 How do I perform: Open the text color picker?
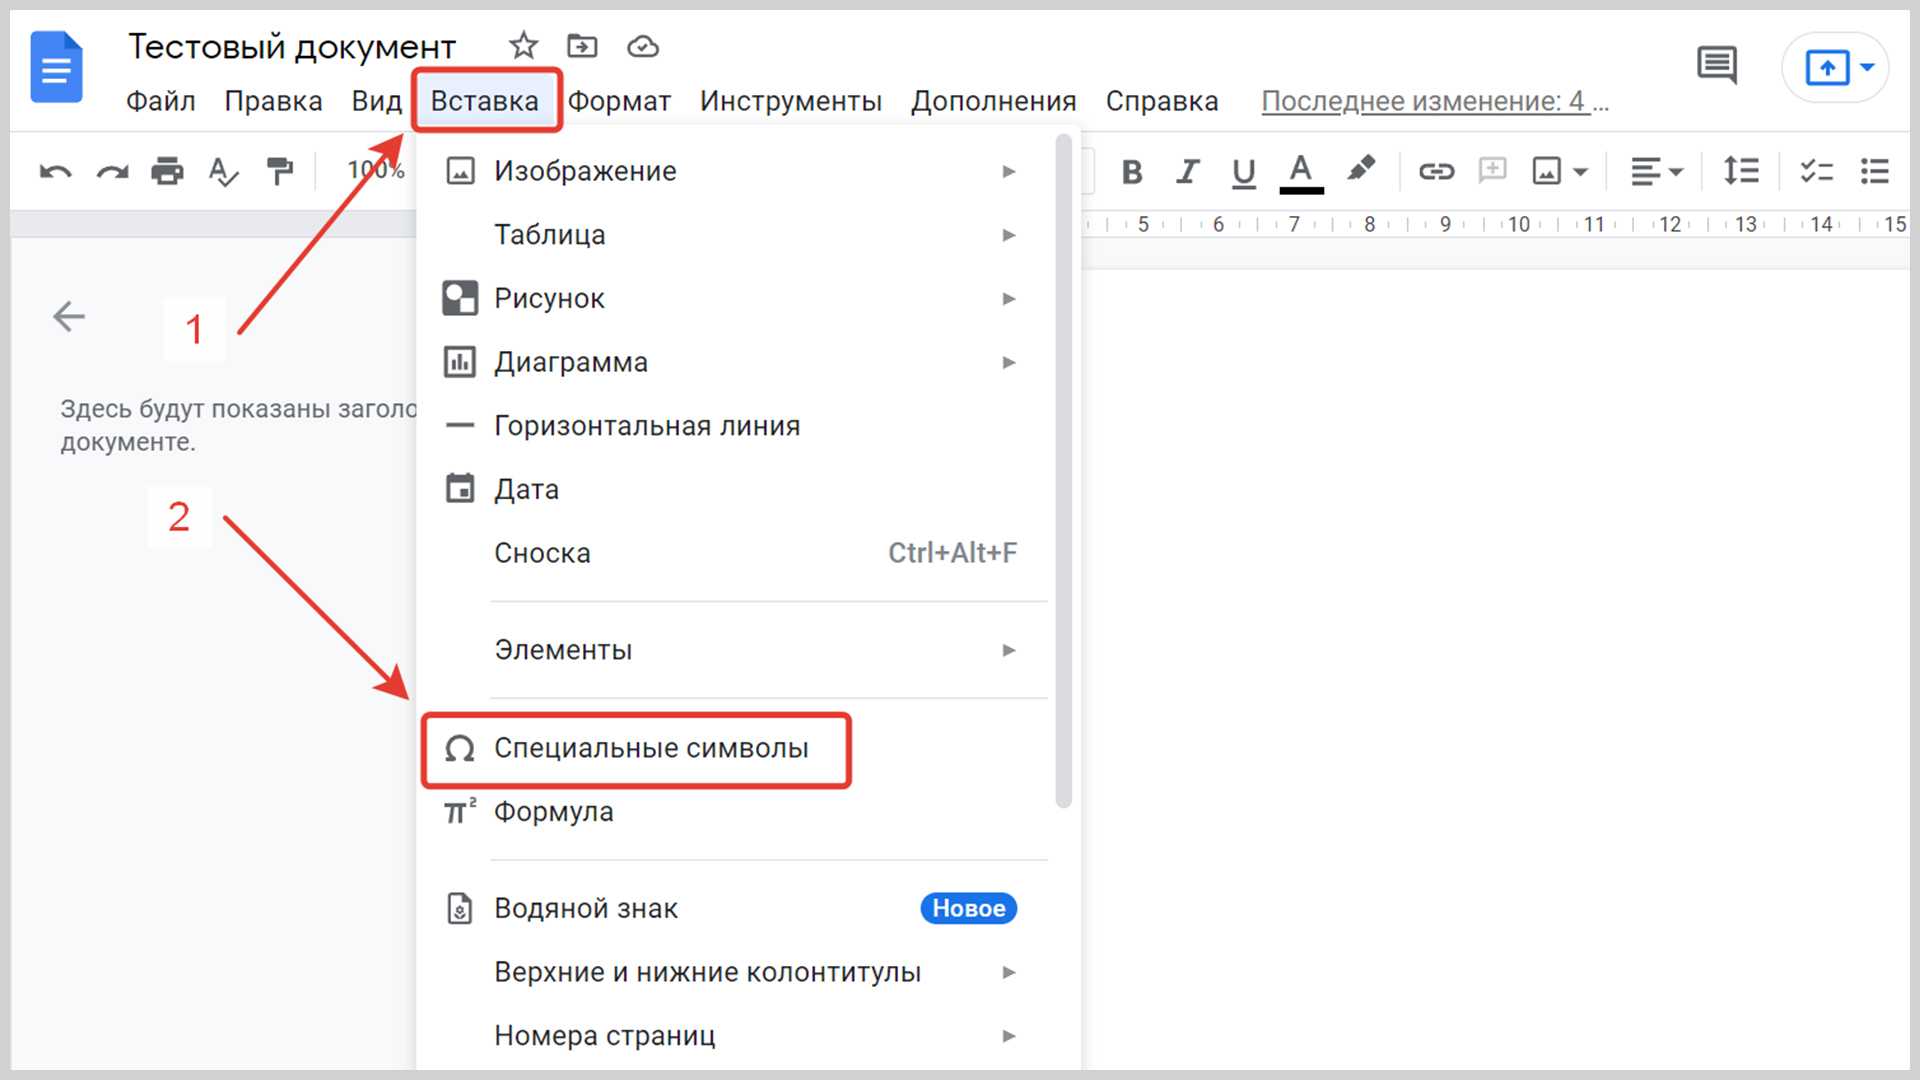point(1300,172)
